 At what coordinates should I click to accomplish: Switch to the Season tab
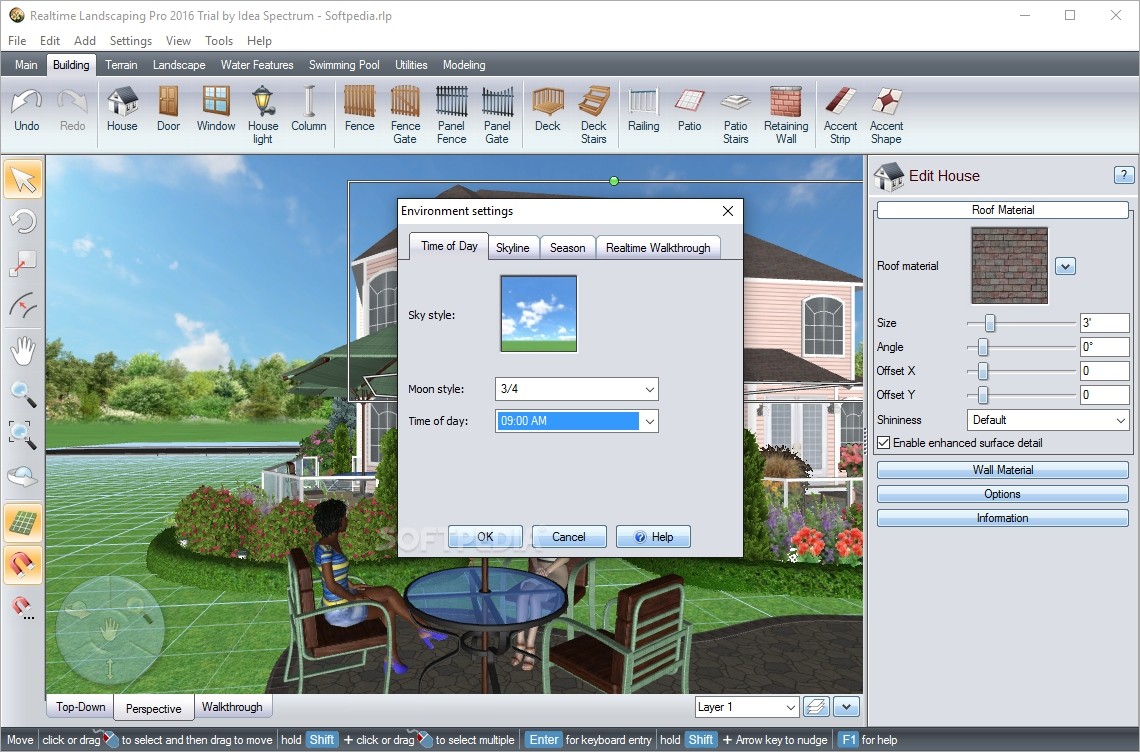click(x=567, y=248)
